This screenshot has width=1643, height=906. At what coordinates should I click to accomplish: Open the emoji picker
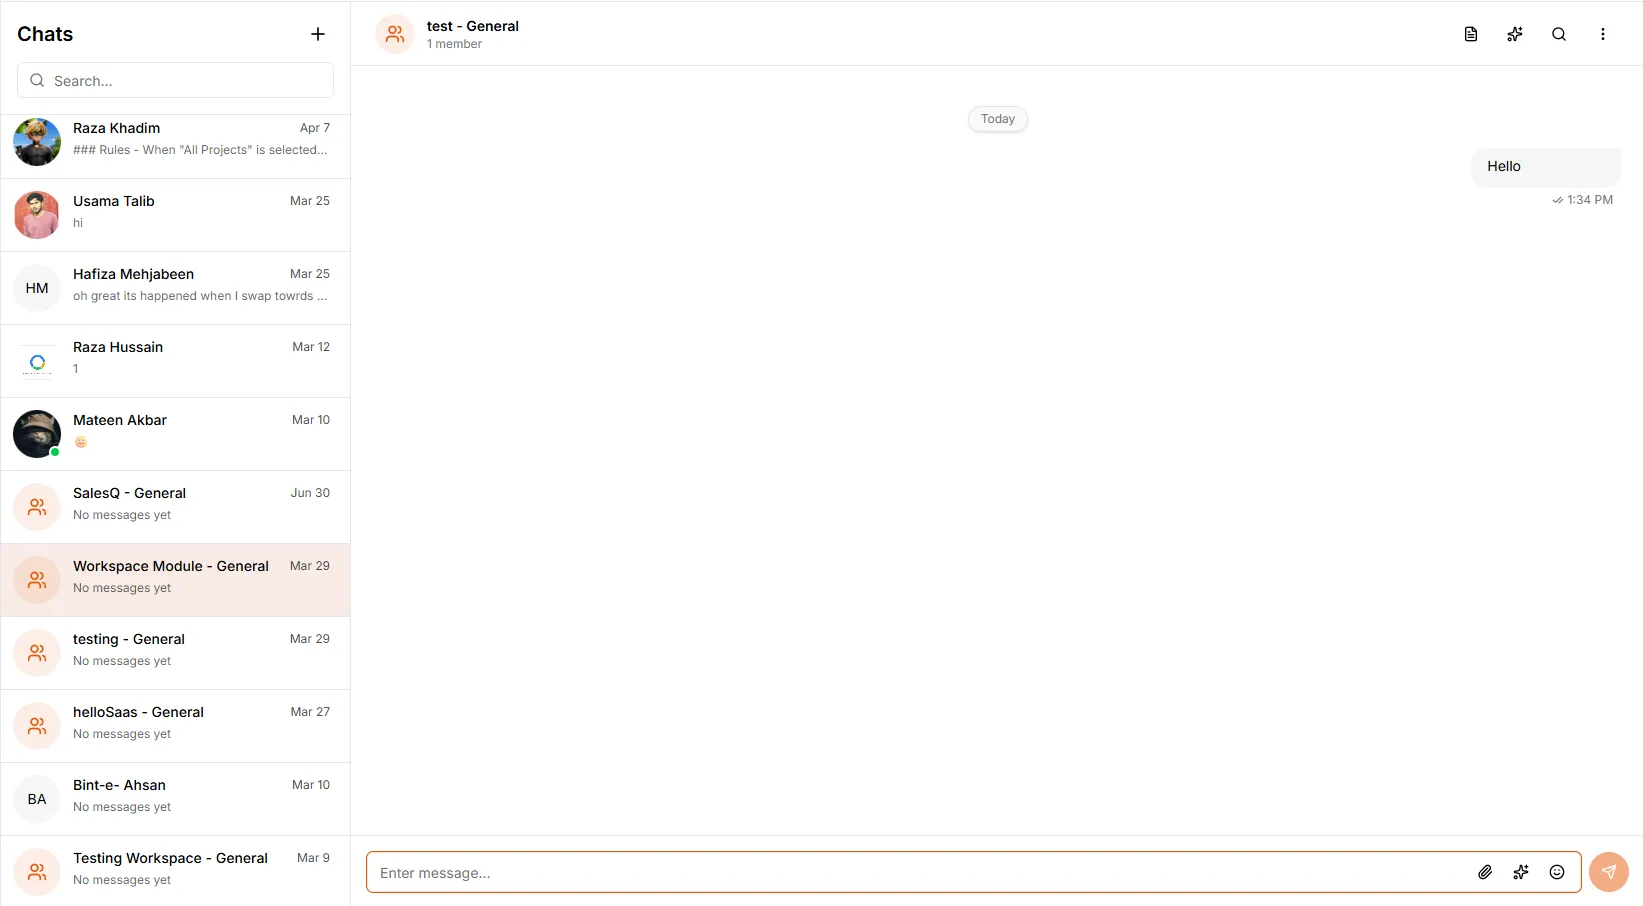pyautogui.click(x=1557, y=872)
